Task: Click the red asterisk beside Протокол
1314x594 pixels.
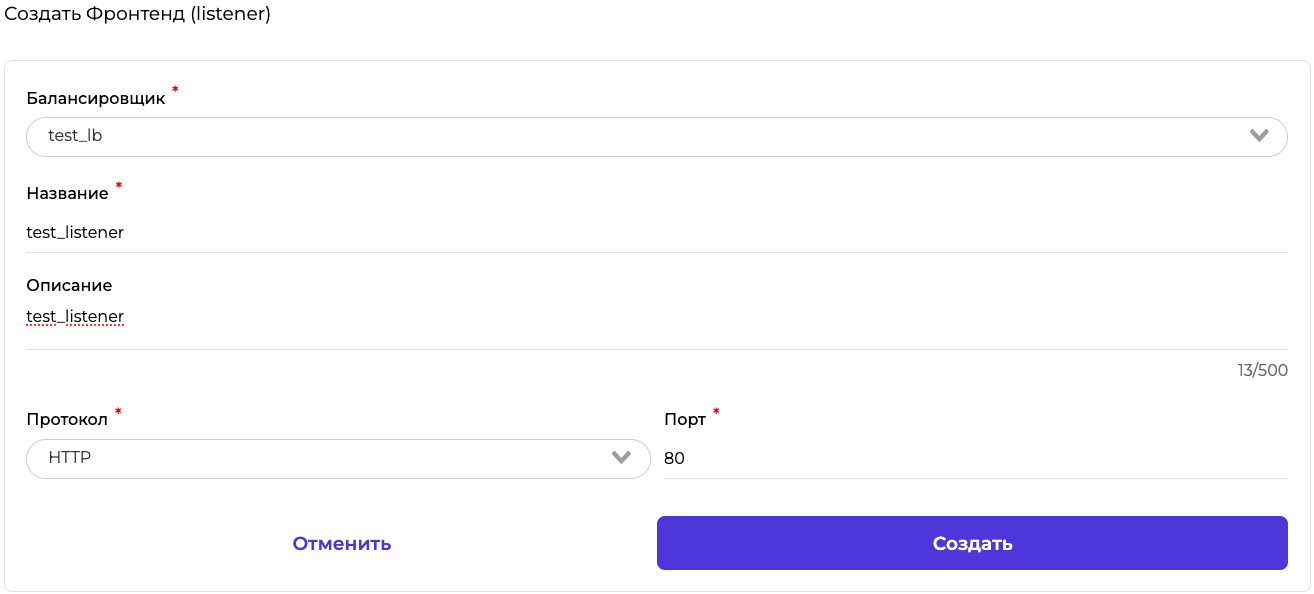Action: click(118, 412)
